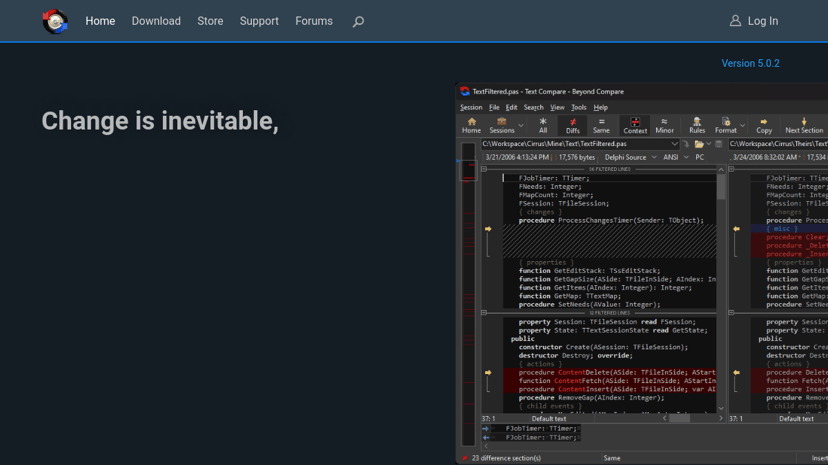Expand the 06 filtered lines in left pane
828x465 pixels.
[x=484, y=169]
